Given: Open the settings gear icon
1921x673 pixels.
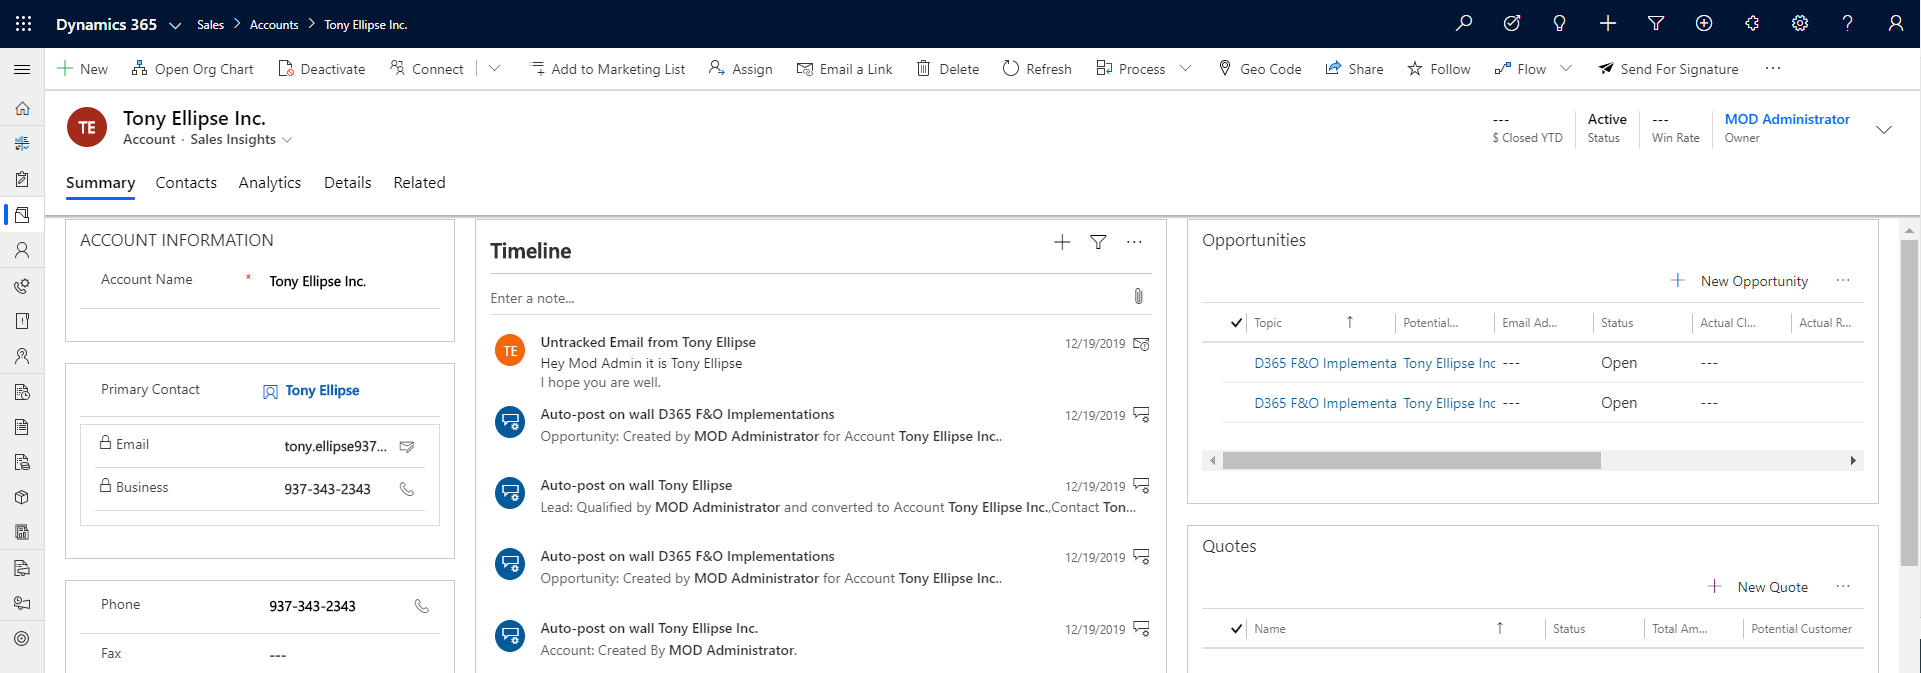Looking at the screenshot, I should [1800, 24].
